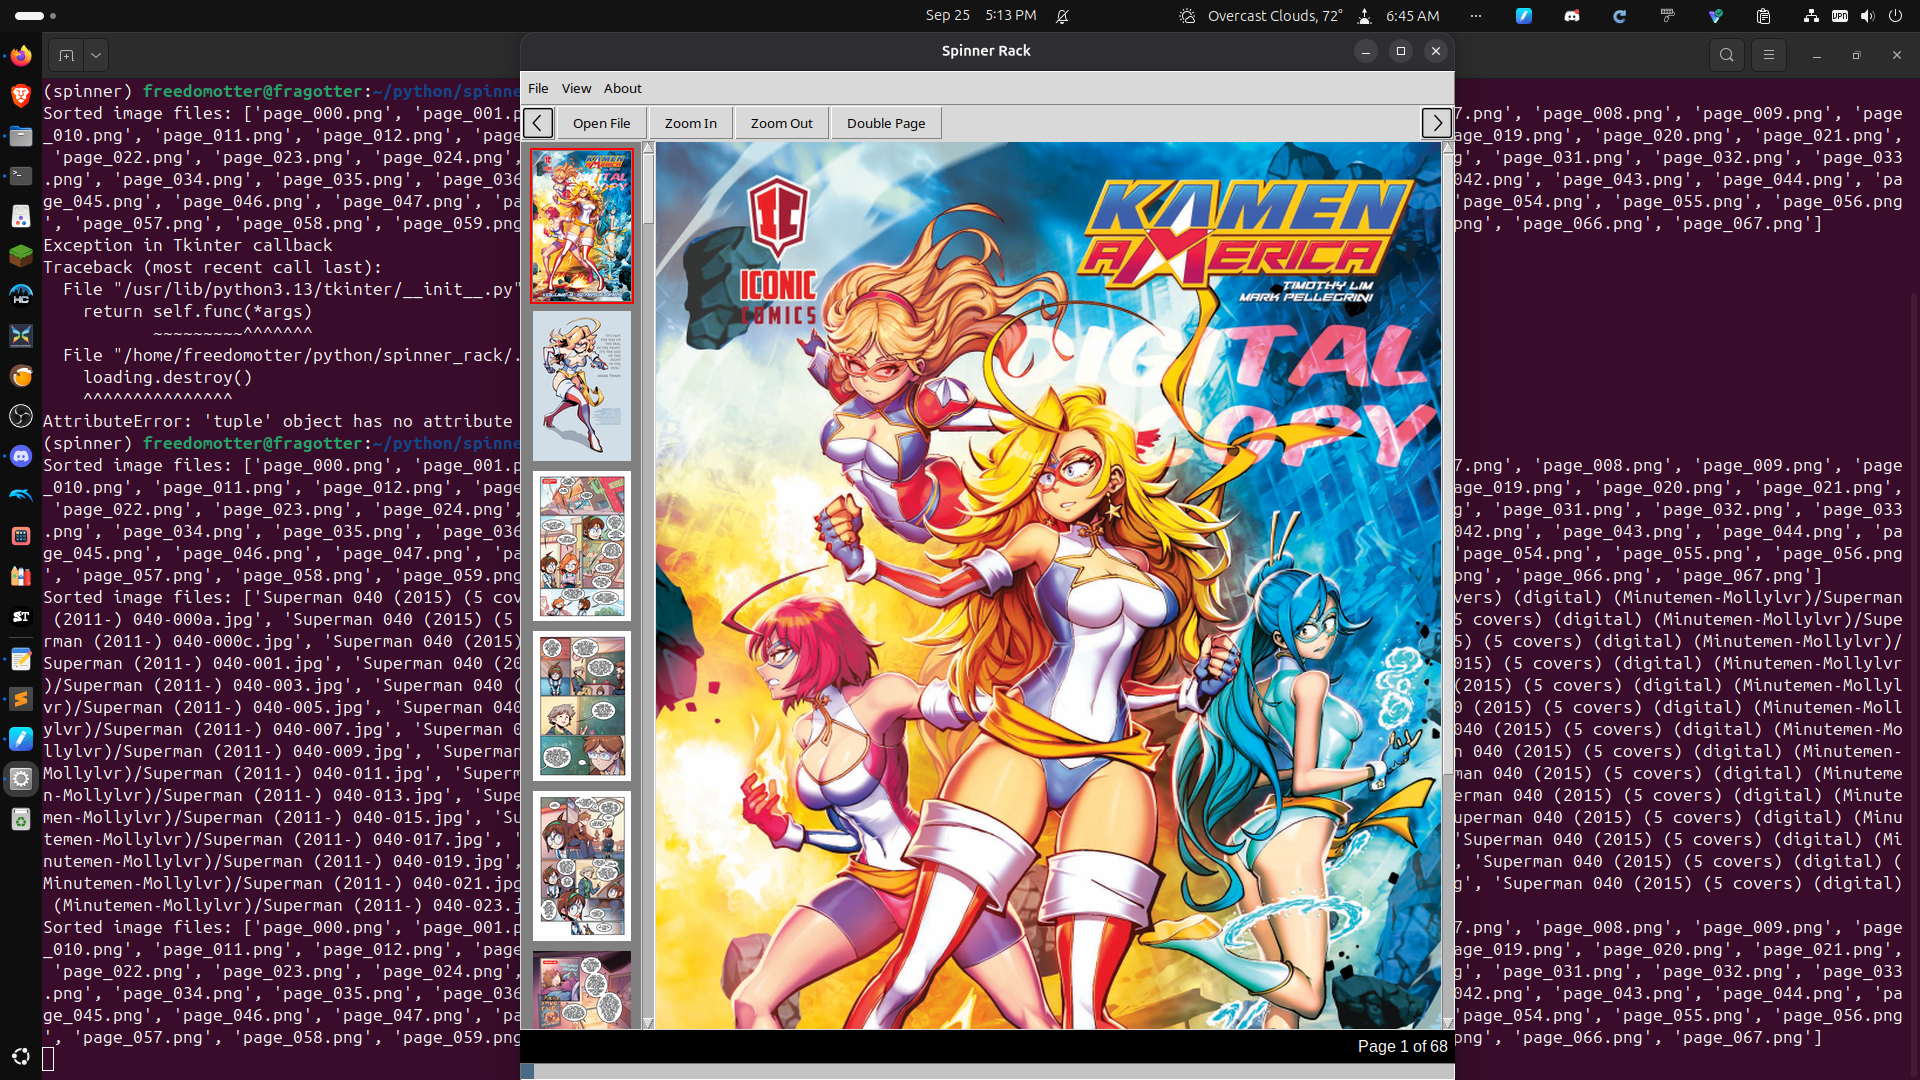
Task: Open Firefox from the dock
Action: pos(21,56)
